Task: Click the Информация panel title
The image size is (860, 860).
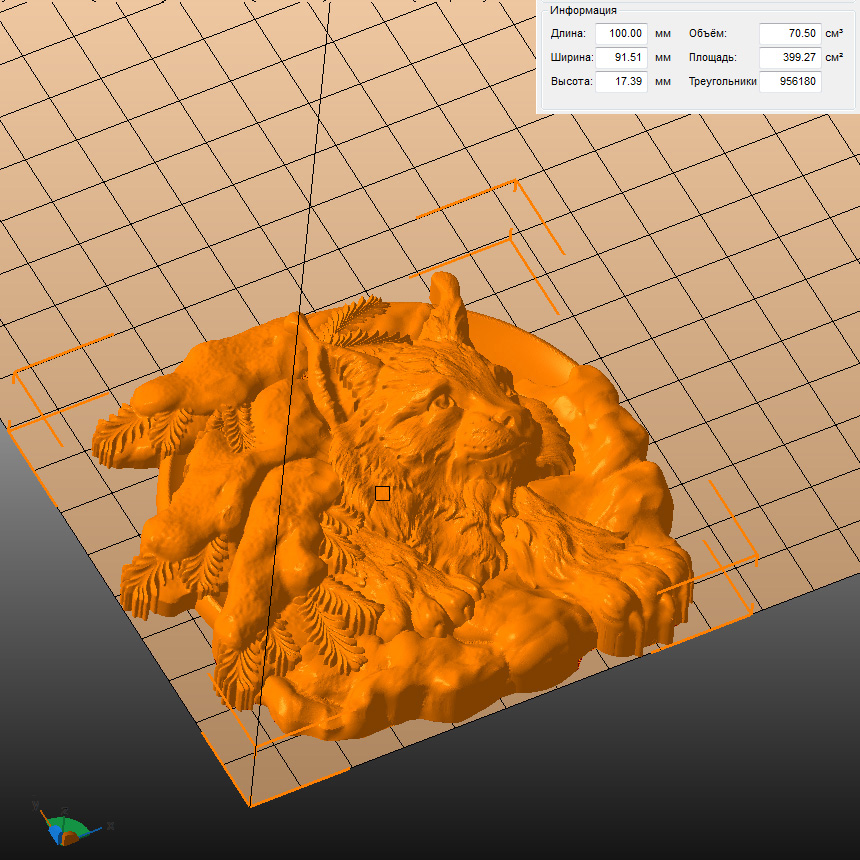Action: (583, 10)
